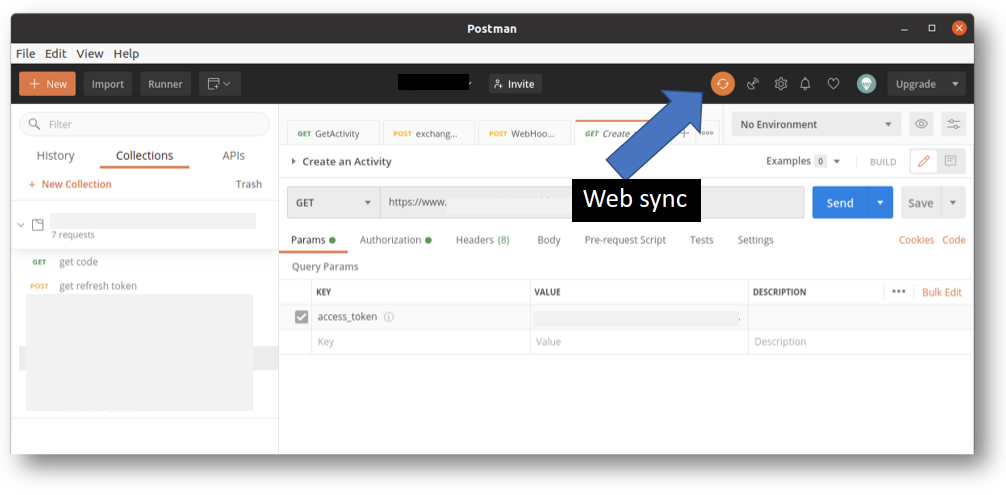Open the Save button dropdown arrow
The width and height of the screenshot is (1006, 495).
(x=953, y=203)
